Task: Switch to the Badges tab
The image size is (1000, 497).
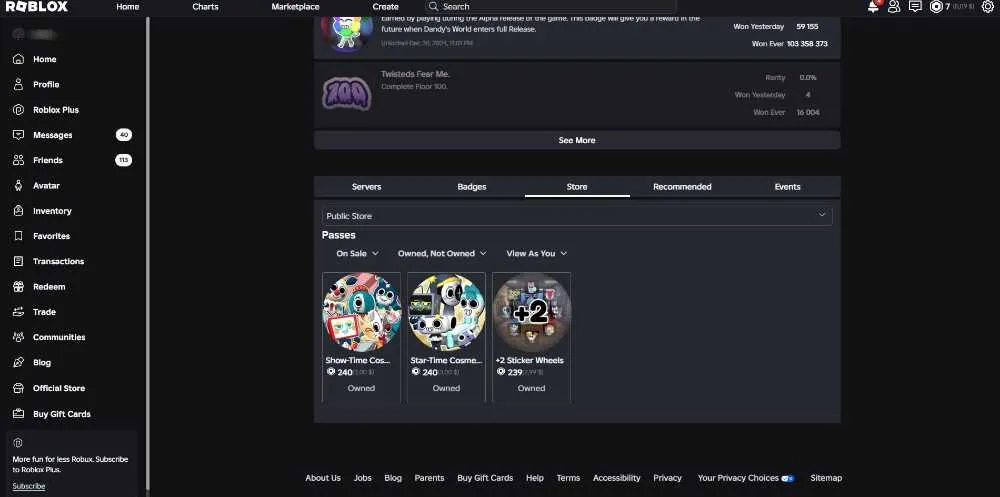Action: (x=472, y=187)
